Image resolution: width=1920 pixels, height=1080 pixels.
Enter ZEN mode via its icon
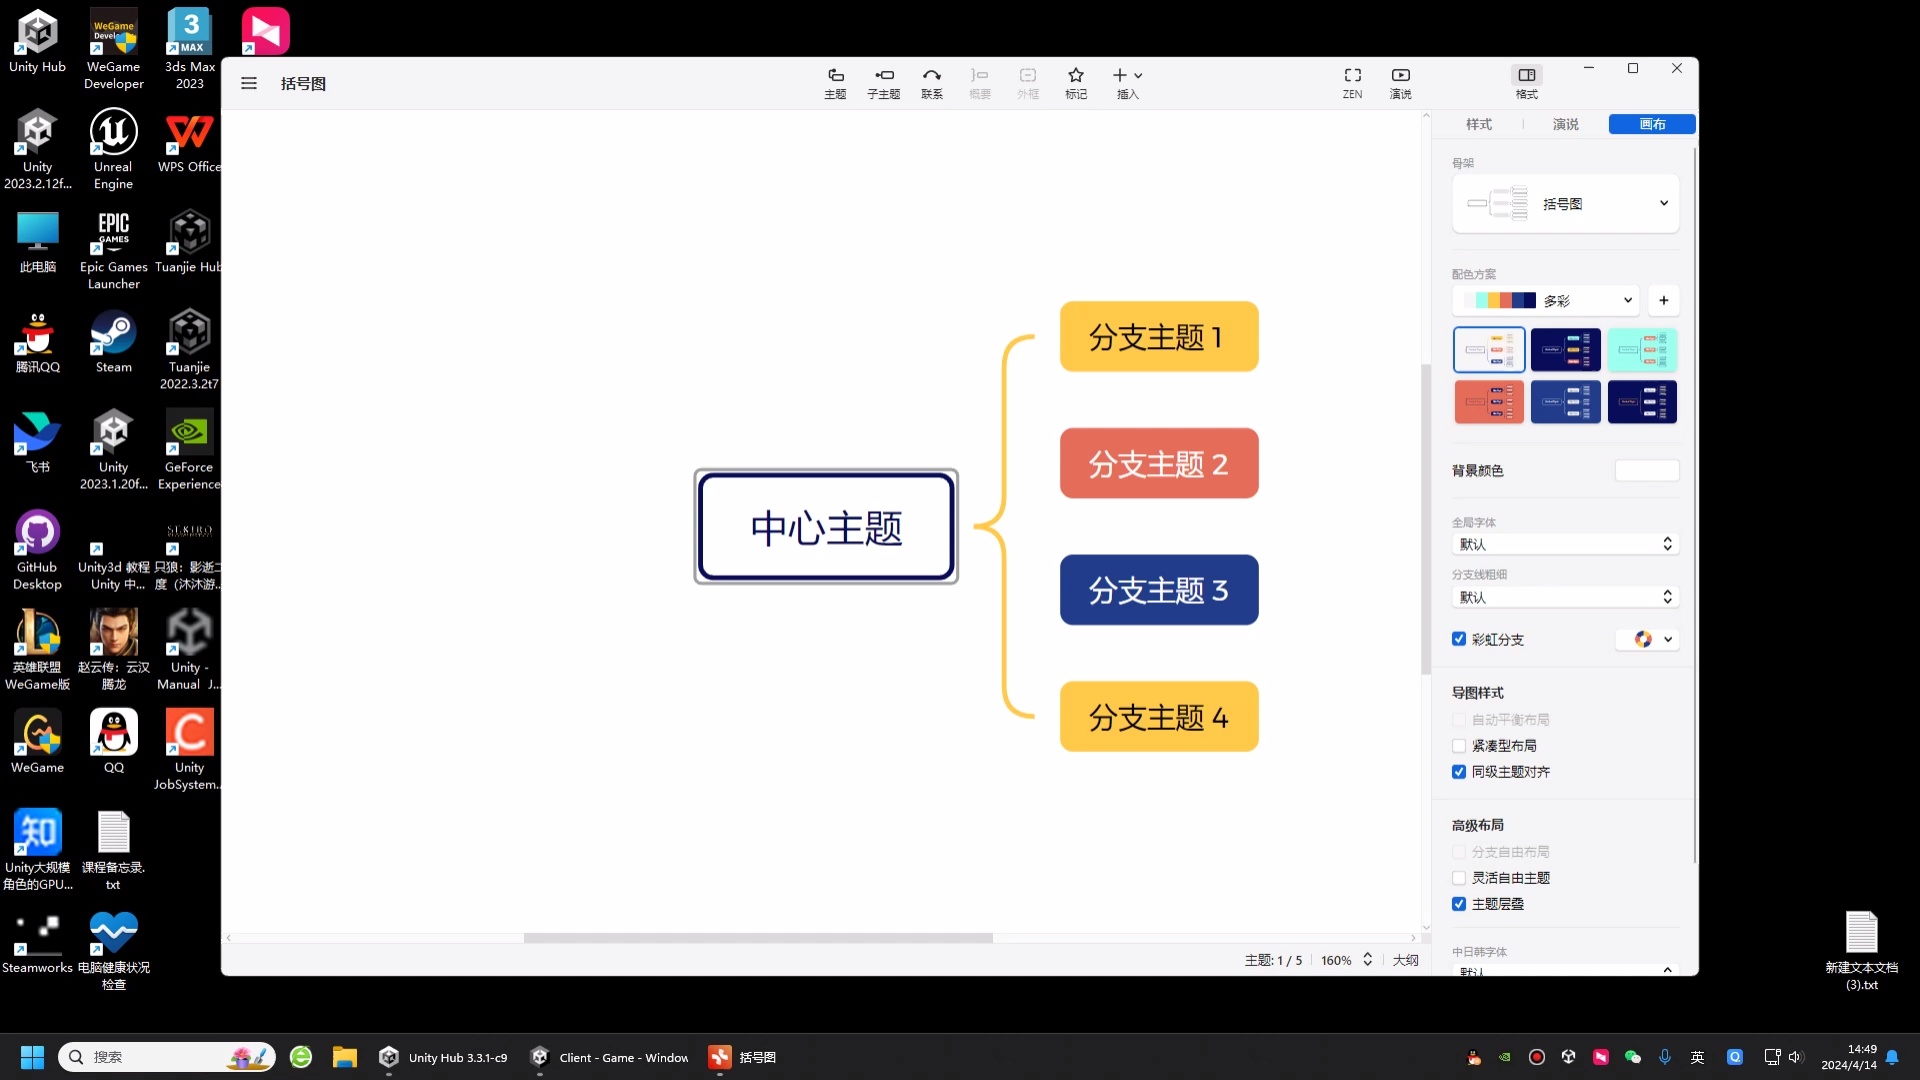(x=1352, y=82)
